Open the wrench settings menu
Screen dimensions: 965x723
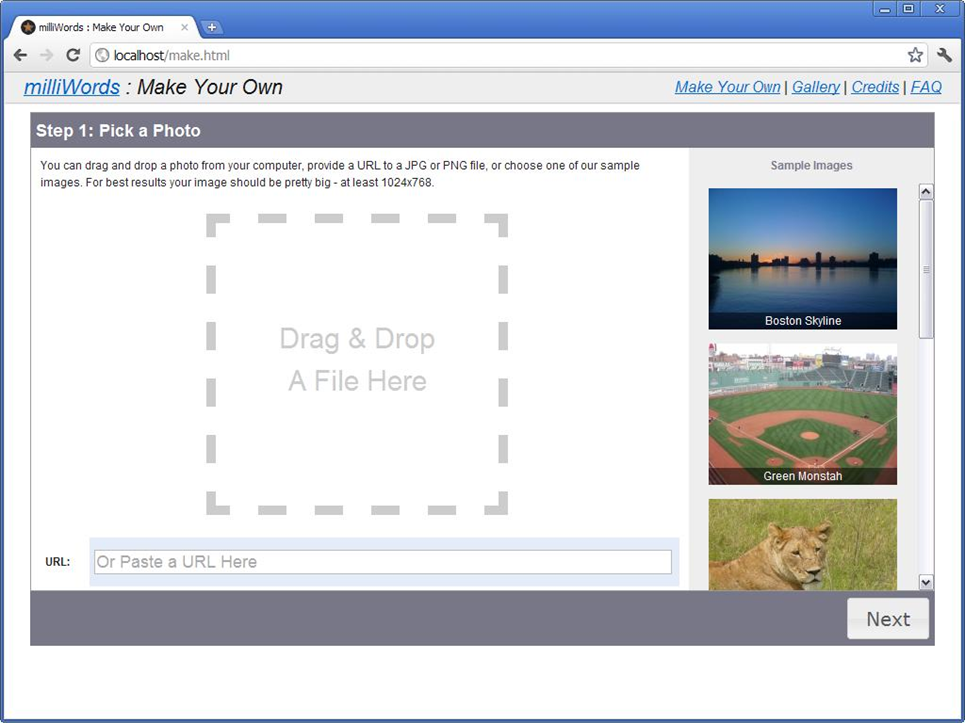[945, 55]
